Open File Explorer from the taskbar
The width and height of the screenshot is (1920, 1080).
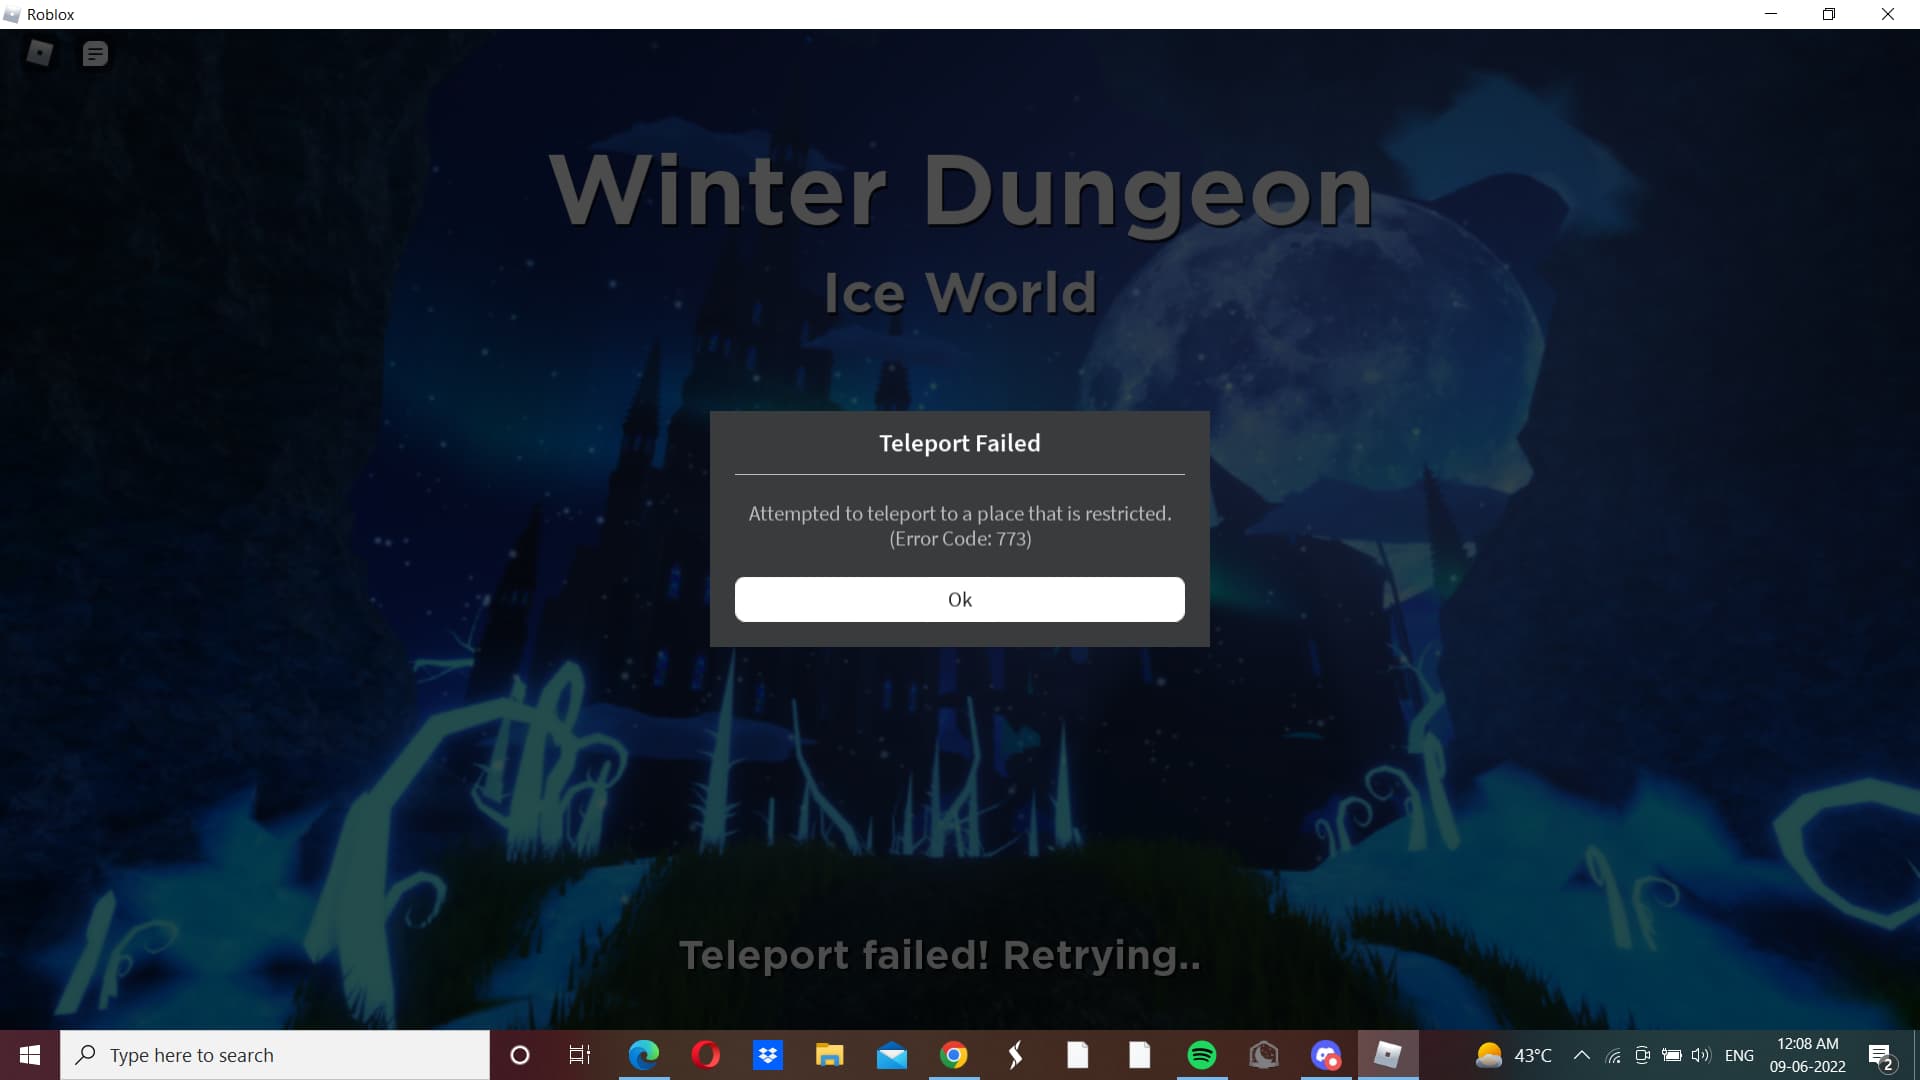coord(829,1055)
